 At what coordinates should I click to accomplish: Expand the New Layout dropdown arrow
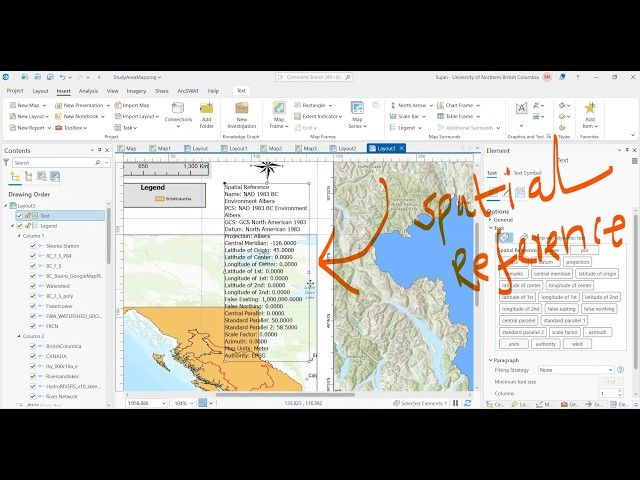click(x=47, y=117)
